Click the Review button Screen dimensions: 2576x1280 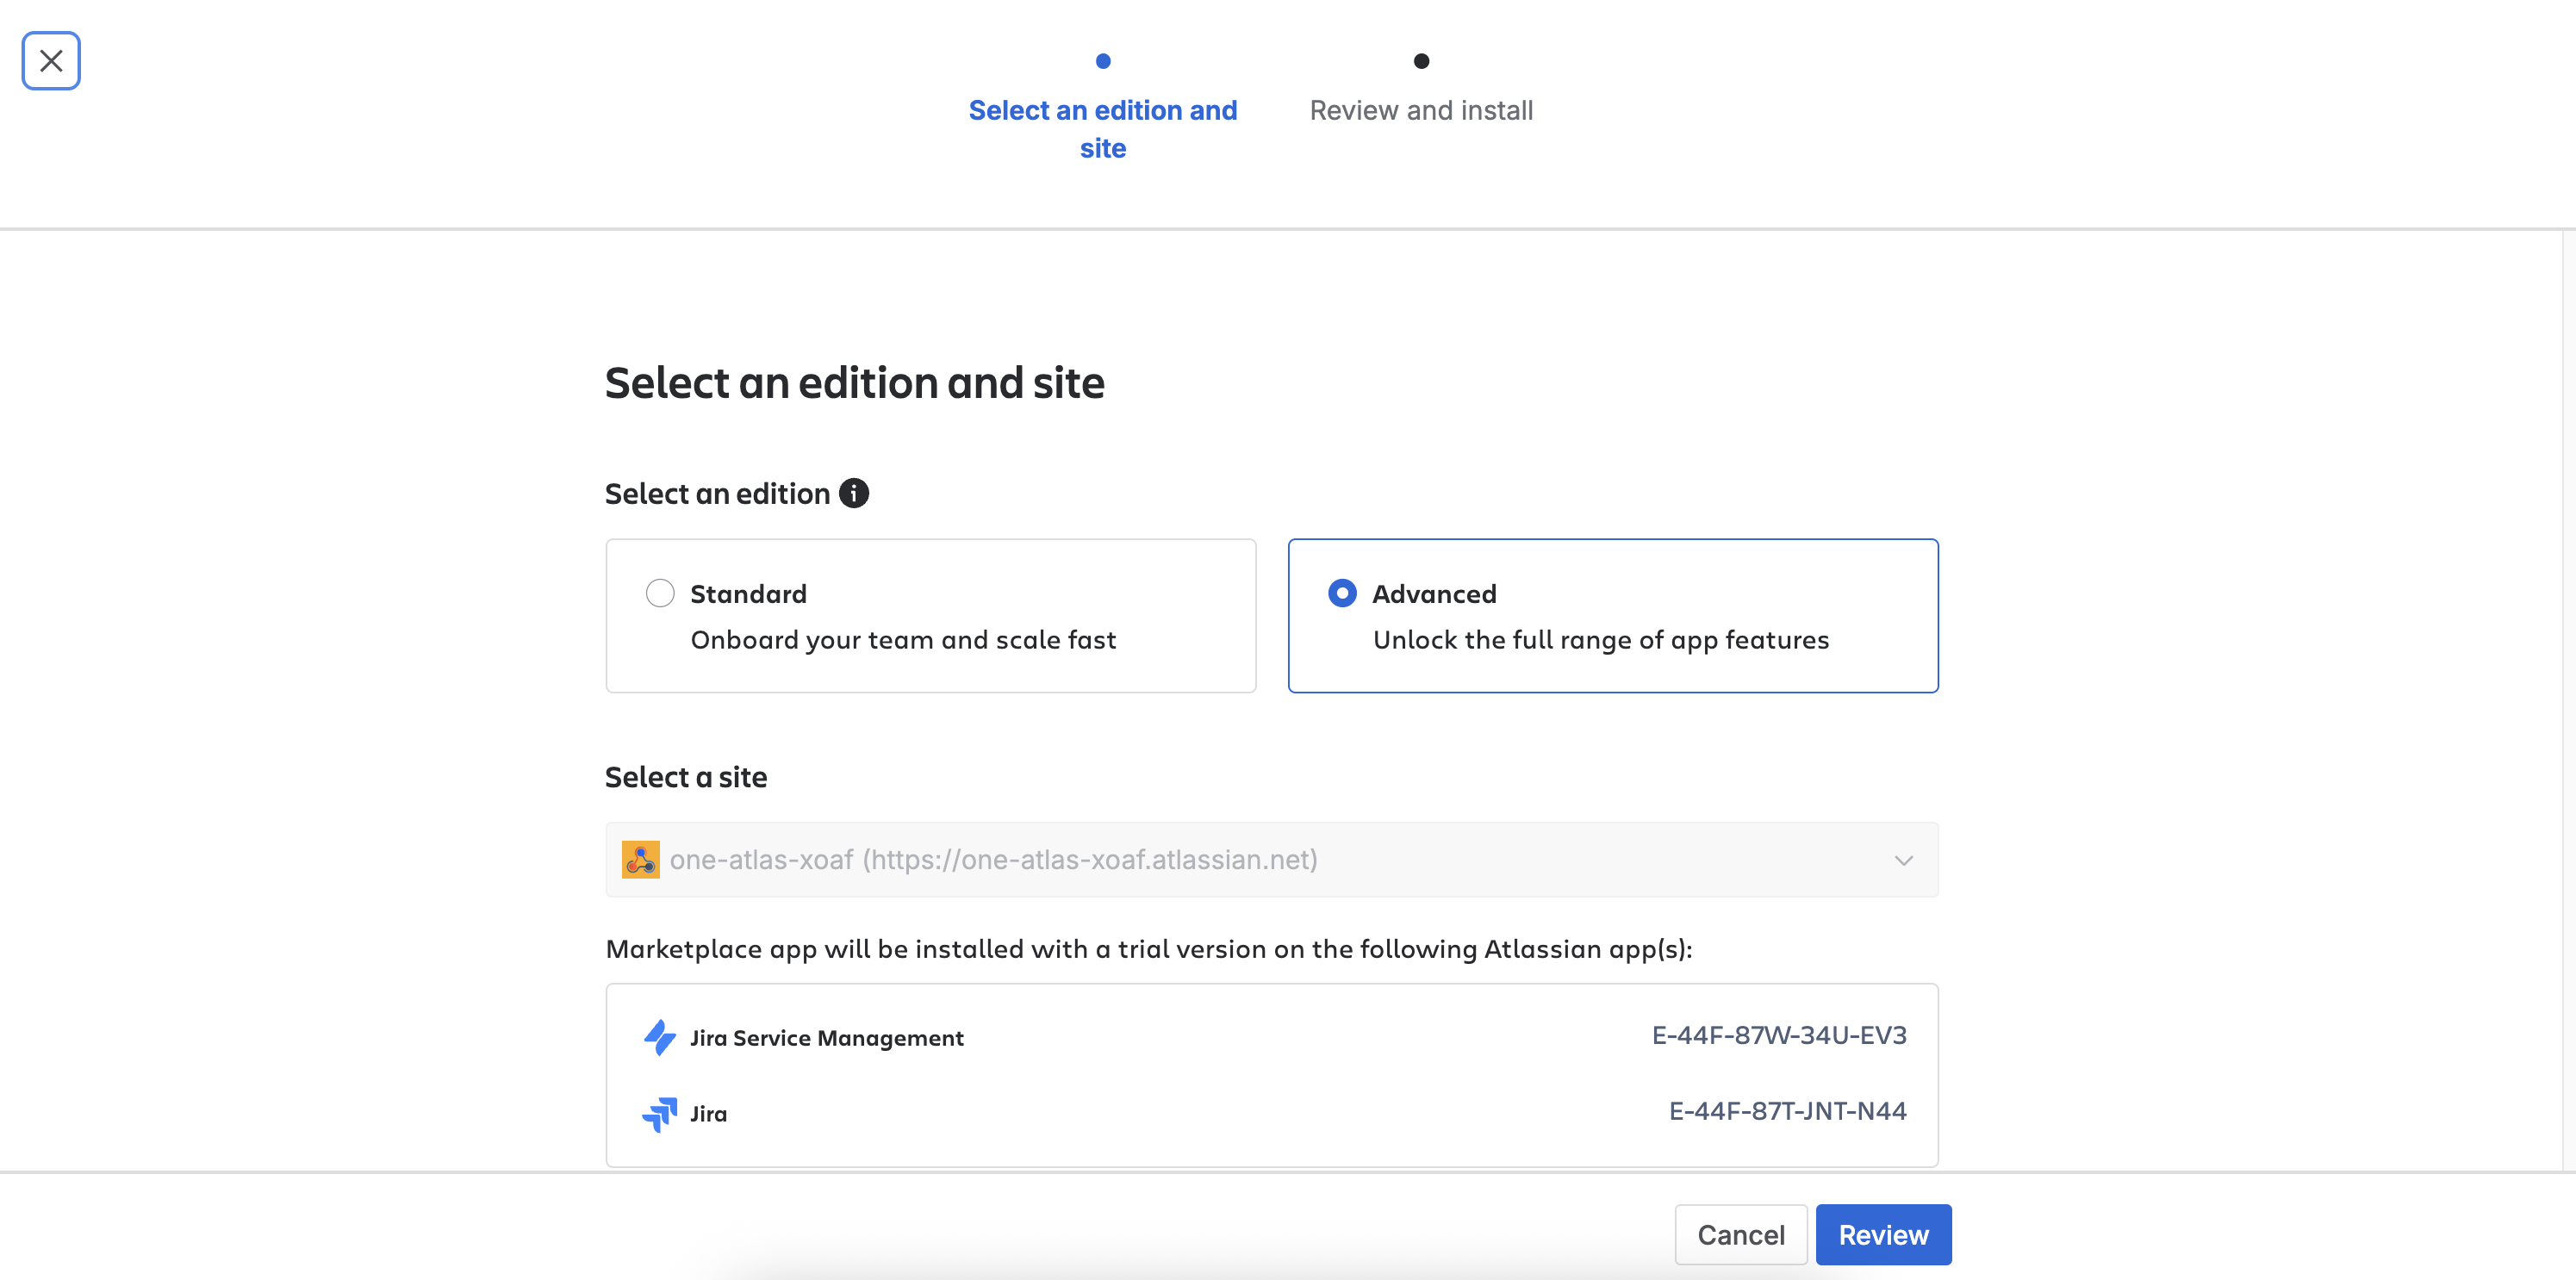point(1883,1235)
